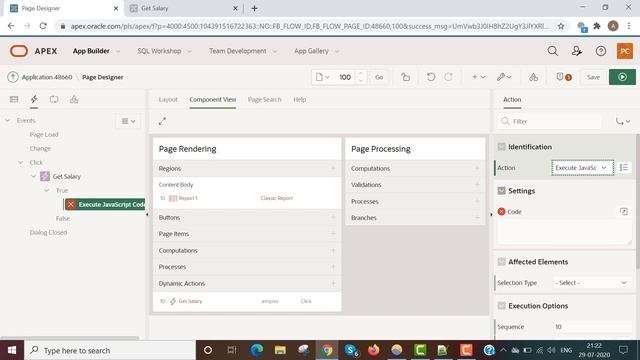This screenshot has width=640, height=360.
Task: Add a new Region with plus icon
Action: [x=333, y=168]
